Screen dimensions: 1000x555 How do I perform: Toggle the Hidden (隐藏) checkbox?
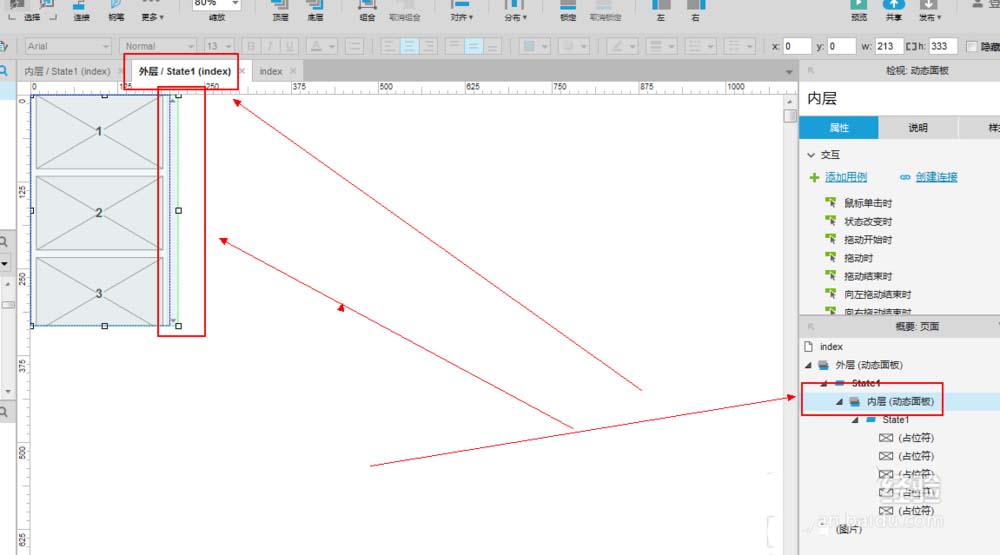tap(972, 46)
